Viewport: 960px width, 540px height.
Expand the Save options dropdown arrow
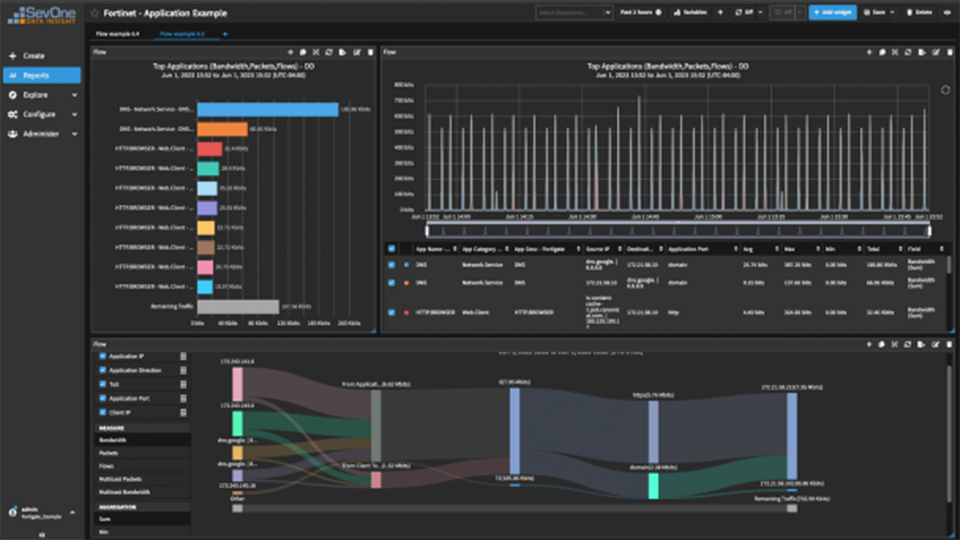pyautogui.click(x=892, y=12)
